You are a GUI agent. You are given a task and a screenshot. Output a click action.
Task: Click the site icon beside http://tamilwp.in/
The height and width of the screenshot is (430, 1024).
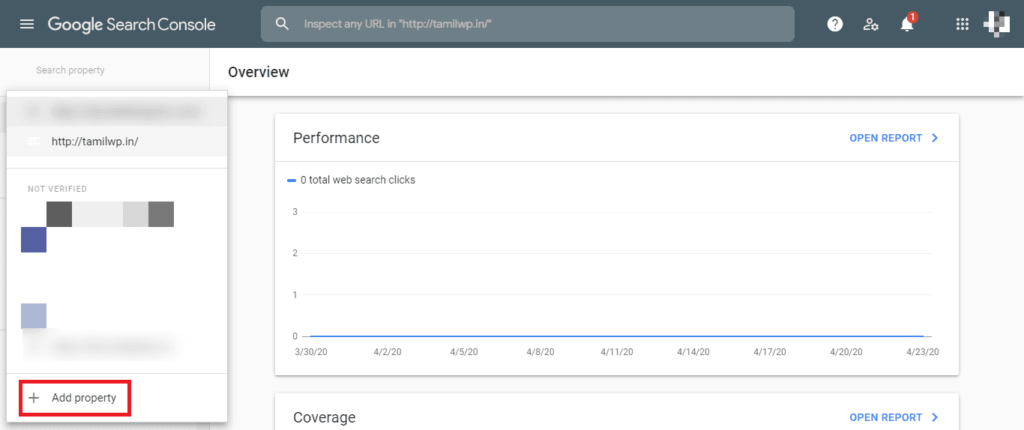[x=34, y=142]
